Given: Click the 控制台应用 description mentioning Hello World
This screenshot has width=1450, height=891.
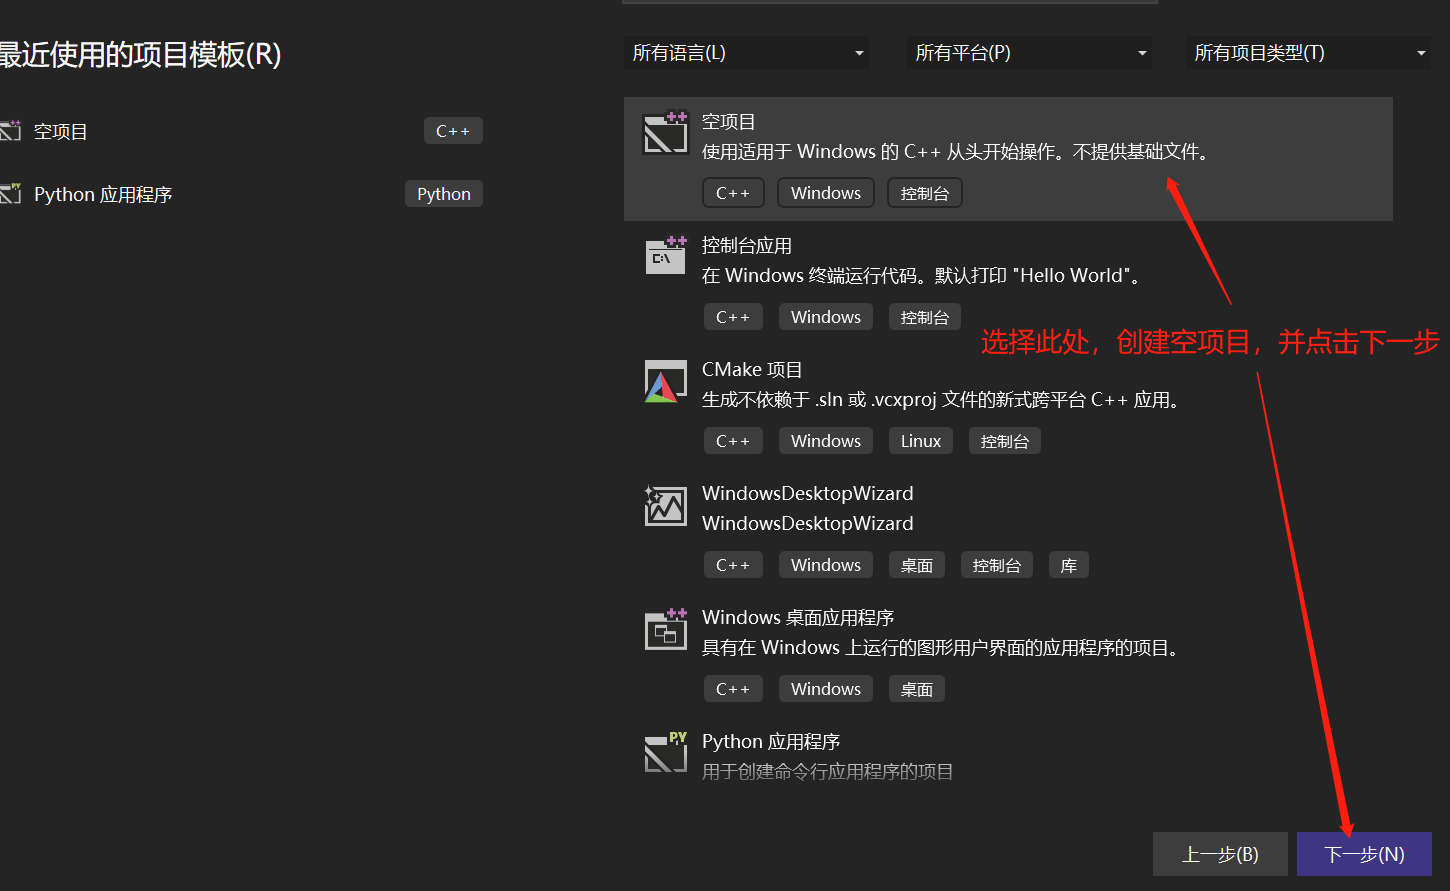Looking at the screenshot, I should click(923, 276).
